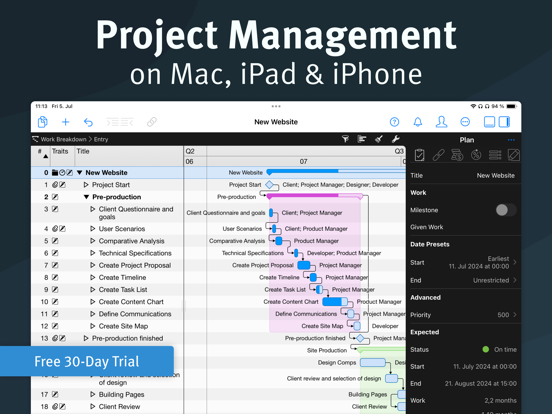552x414 pixels.
Task: Click the outdent/indent icon in toolbar
Action: (120, 122)
